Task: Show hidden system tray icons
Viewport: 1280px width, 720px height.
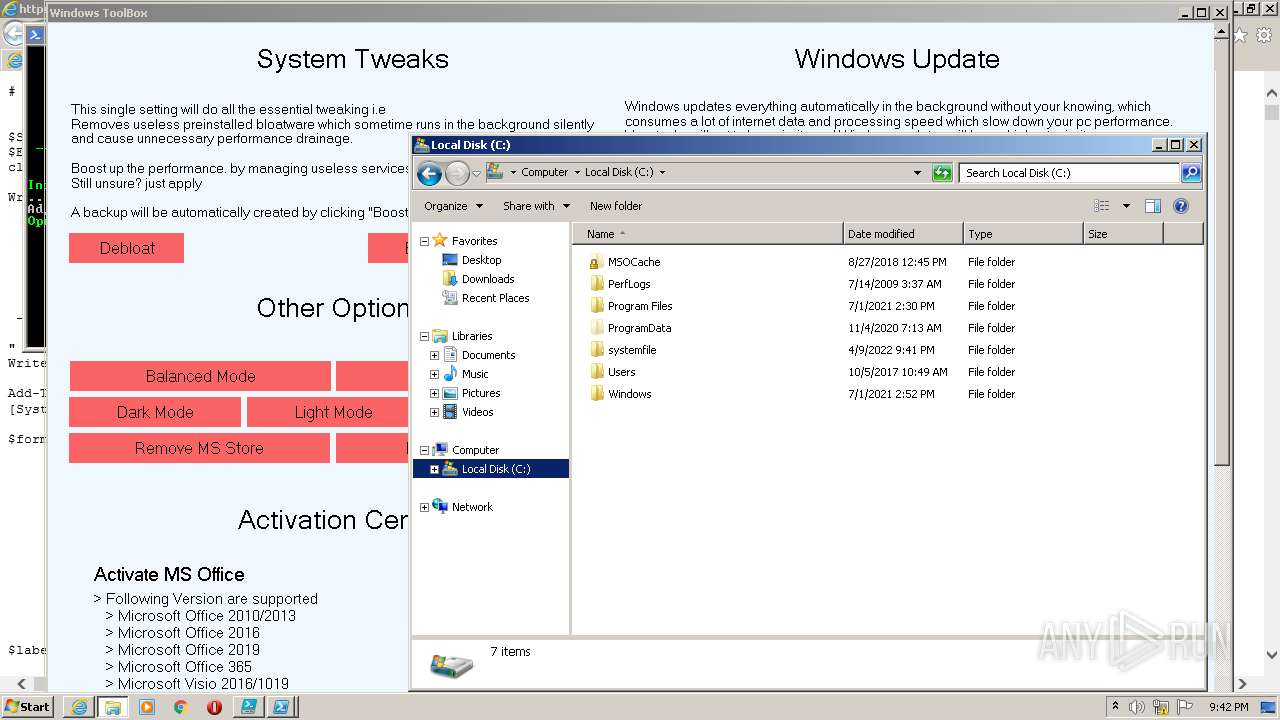Action: (1116, 706)
